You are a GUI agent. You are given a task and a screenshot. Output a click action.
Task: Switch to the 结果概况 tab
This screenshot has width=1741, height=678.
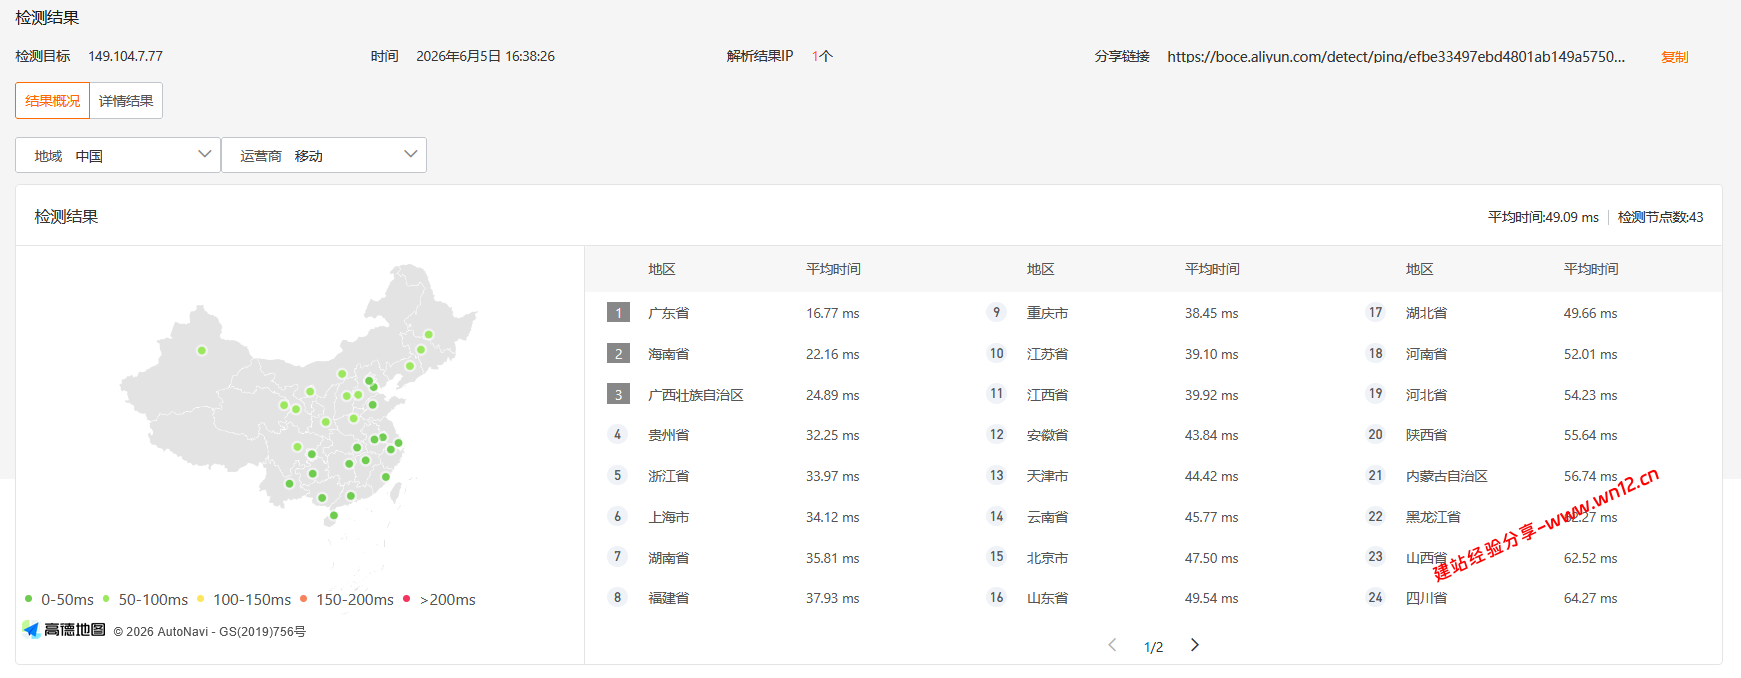(53, 101)
